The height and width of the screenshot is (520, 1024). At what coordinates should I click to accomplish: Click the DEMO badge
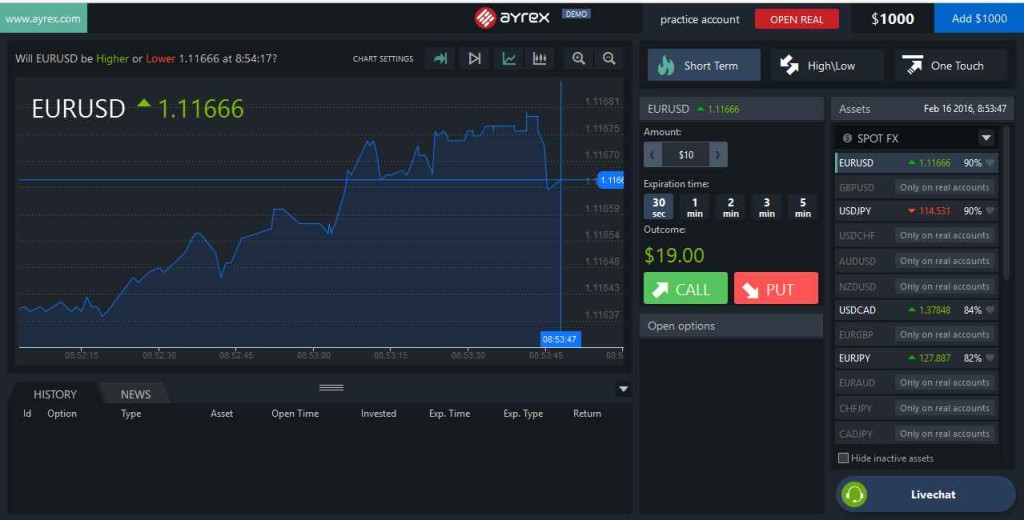(576, 14)
